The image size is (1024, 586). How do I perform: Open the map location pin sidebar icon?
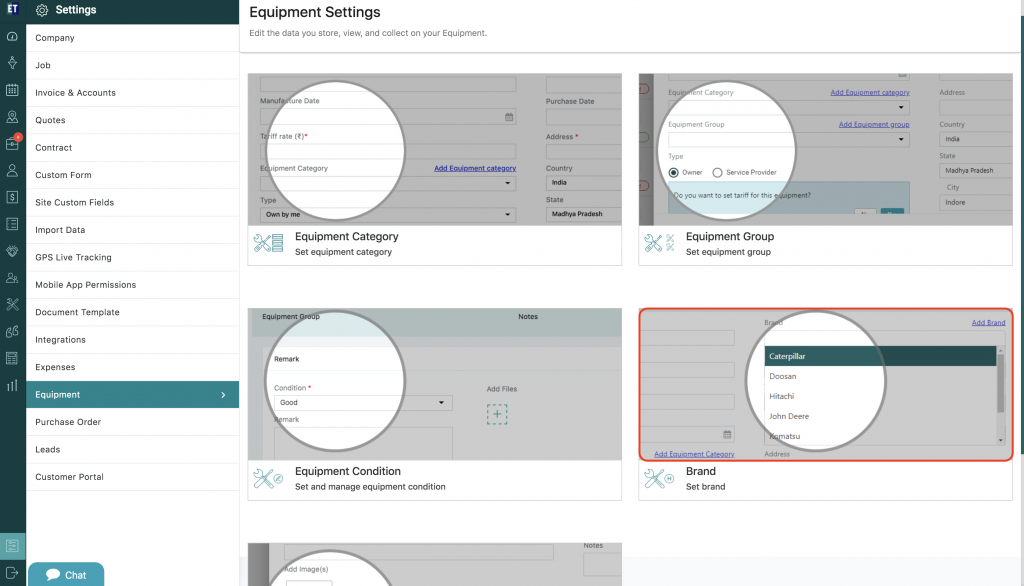(12, 117)
